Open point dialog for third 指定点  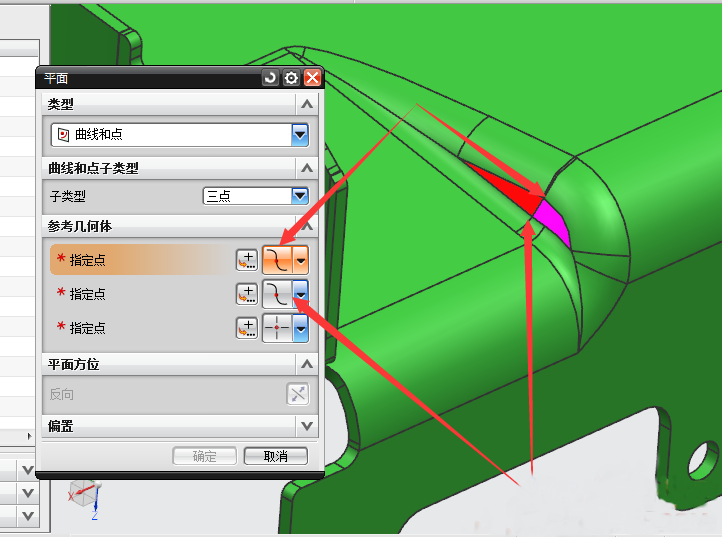[246, 328]
